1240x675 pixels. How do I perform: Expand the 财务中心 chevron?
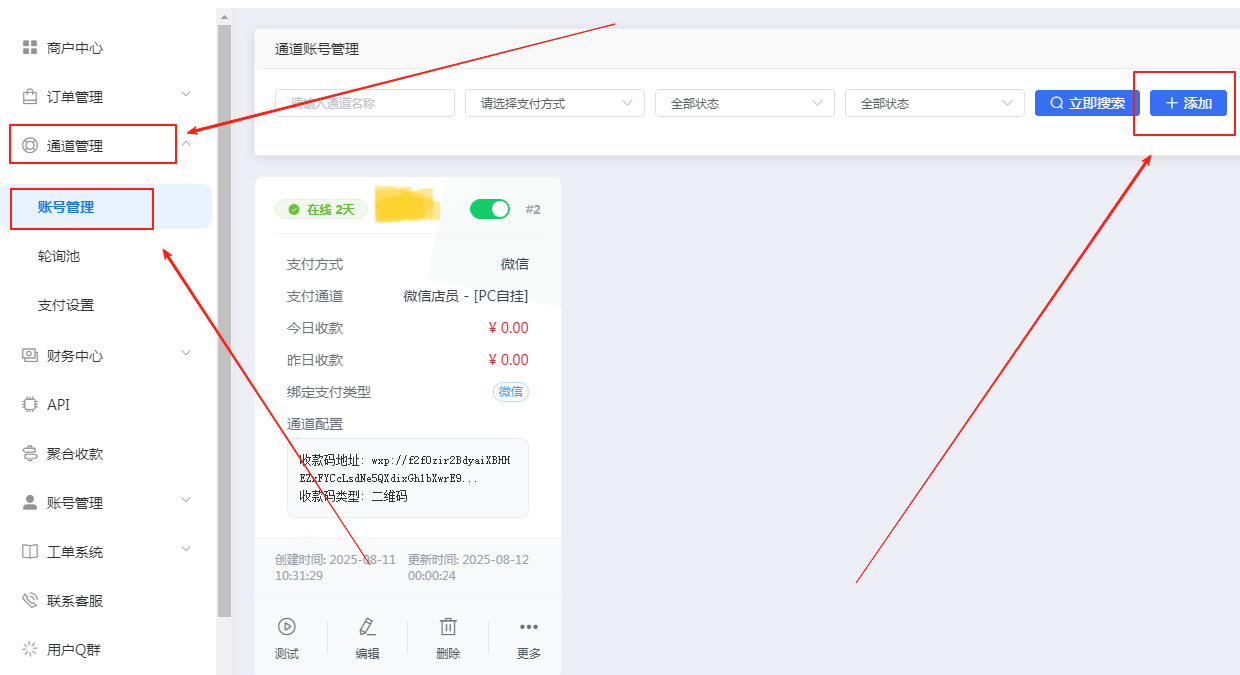pos(186,352)
